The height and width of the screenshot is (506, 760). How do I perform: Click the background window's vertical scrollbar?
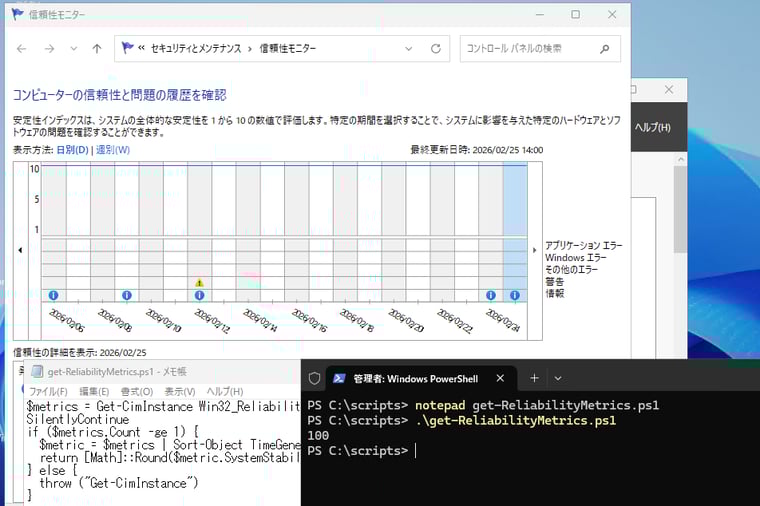click(x=680, y=208)
